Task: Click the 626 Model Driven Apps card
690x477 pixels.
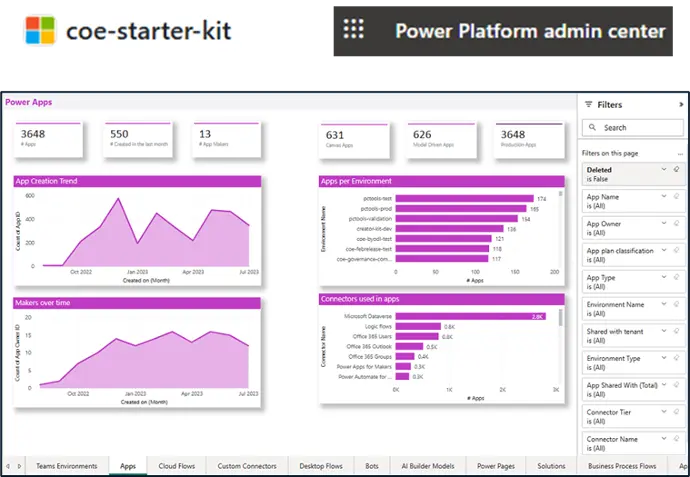Action: [442, 140]
